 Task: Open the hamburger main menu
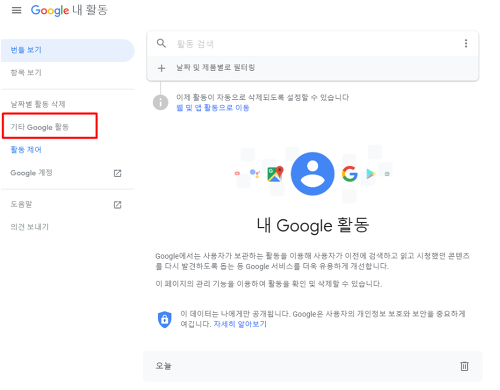click(16, 10)
